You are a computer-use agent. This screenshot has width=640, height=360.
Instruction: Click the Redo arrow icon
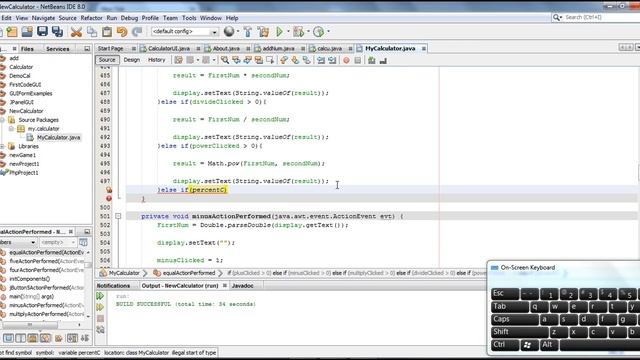(x=137, y=31)
